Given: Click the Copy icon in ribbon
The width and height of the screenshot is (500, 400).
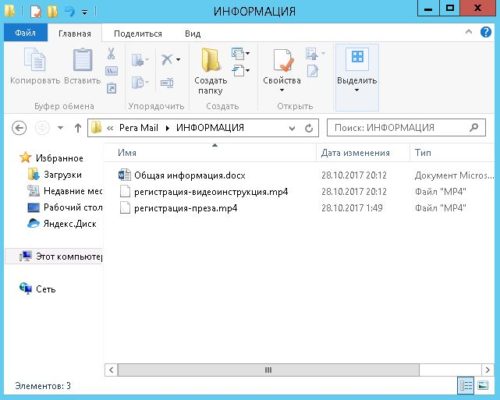Looking at the screenshot, I should tap(35, 59).
